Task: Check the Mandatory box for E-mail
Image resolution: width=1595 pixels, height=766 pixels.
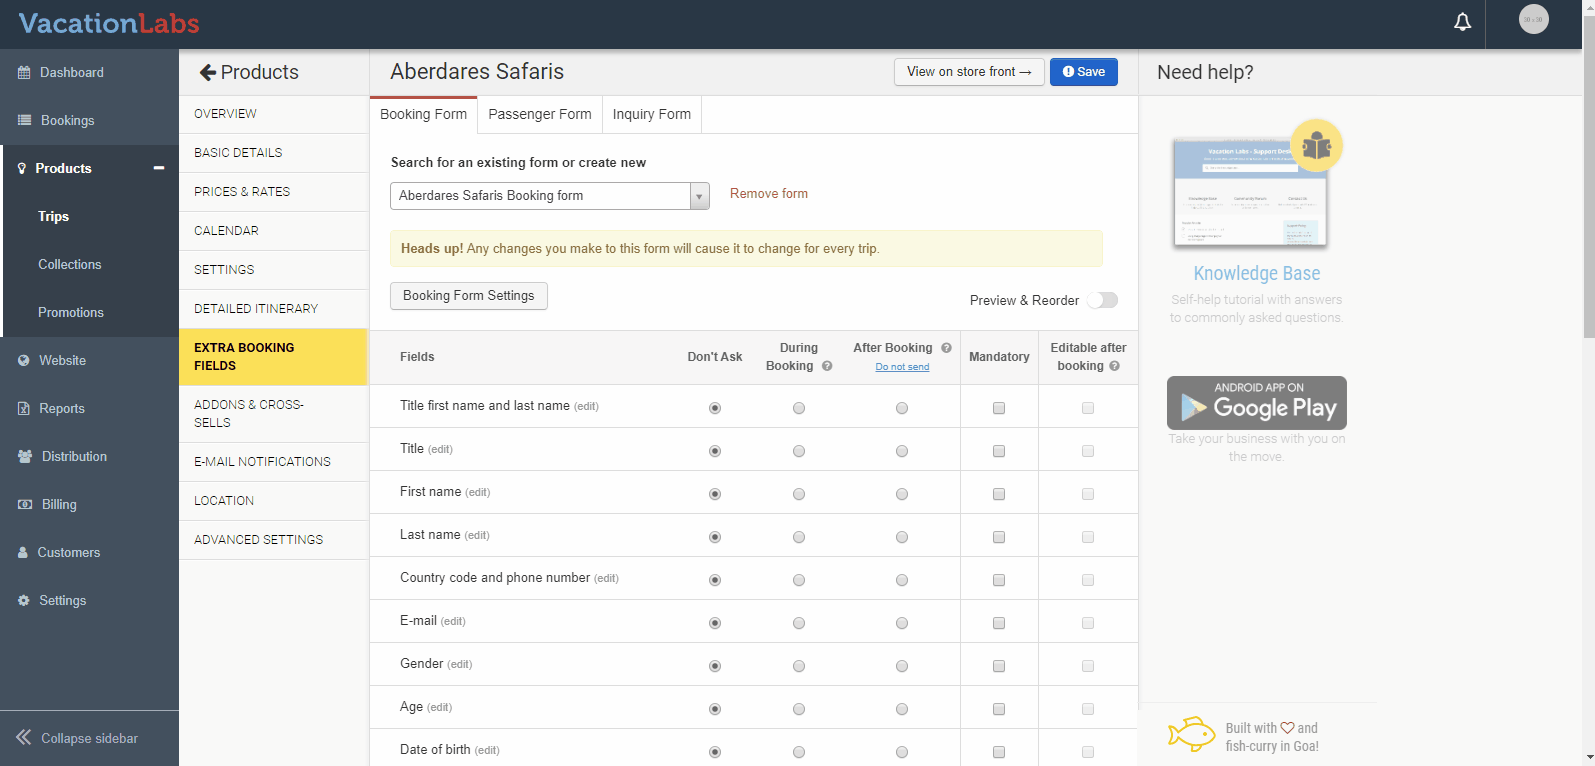Action: click(998, 623)
